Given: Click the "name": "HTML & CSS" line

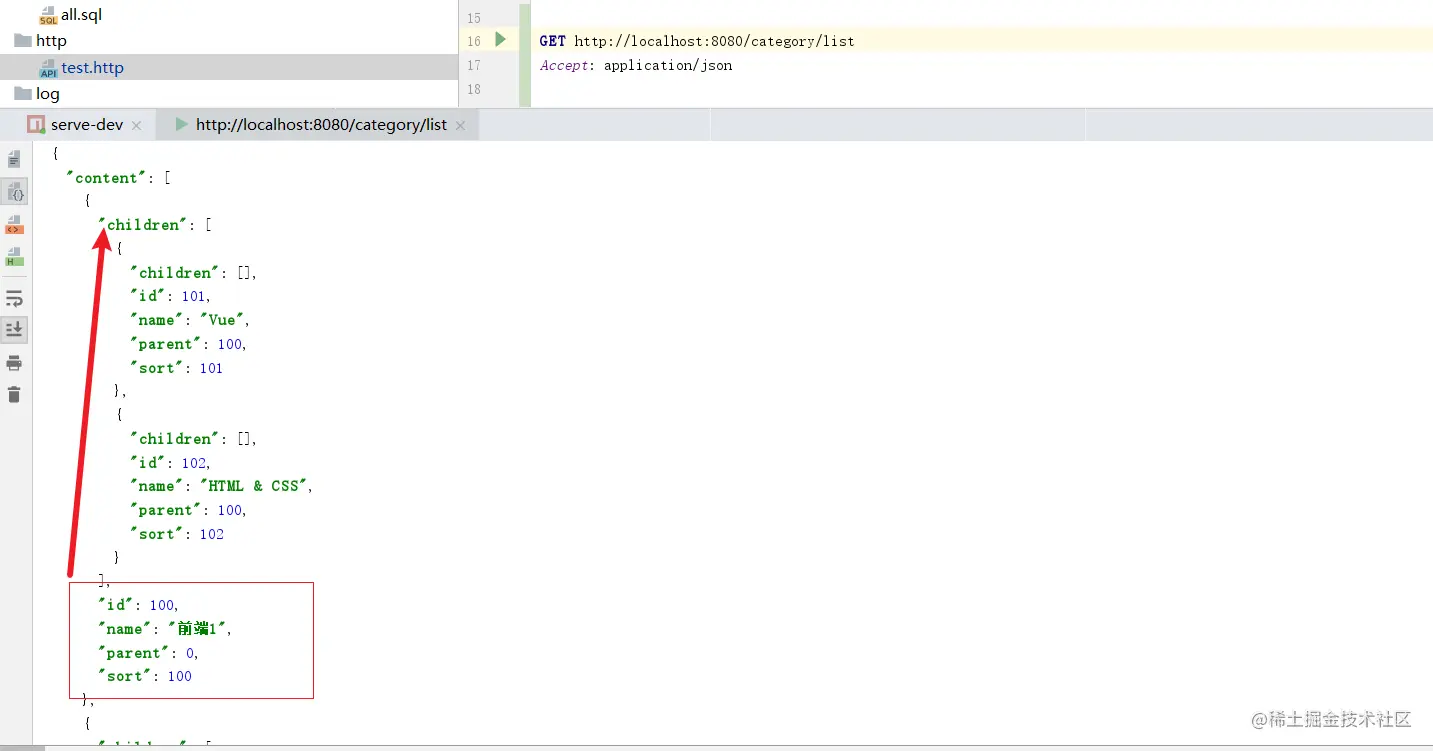Looking at the screenshot, I should 222,486.
